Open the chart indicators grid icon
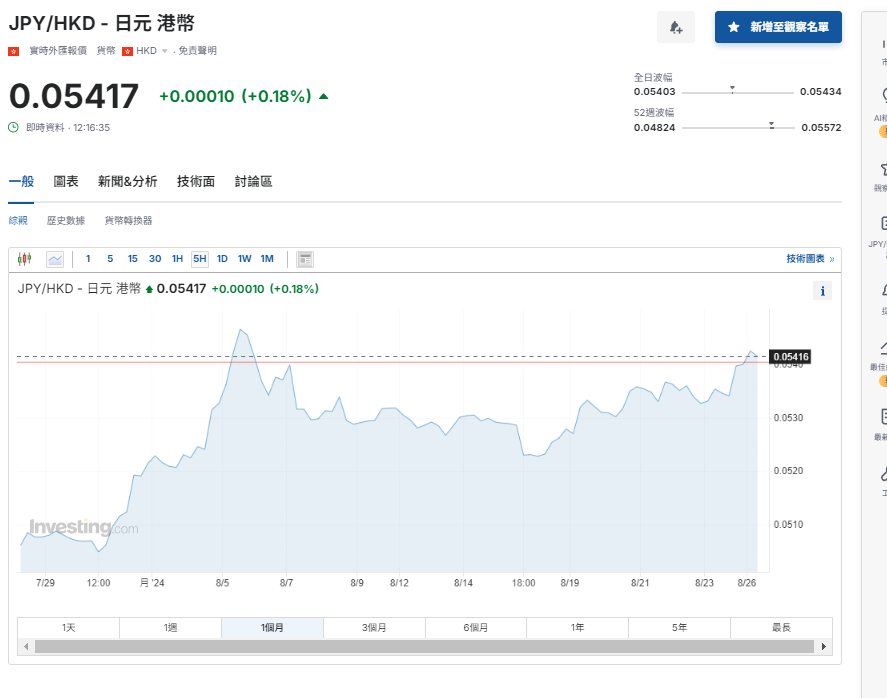887x698 pixels. pyautogui.click(x=306, y=259)
